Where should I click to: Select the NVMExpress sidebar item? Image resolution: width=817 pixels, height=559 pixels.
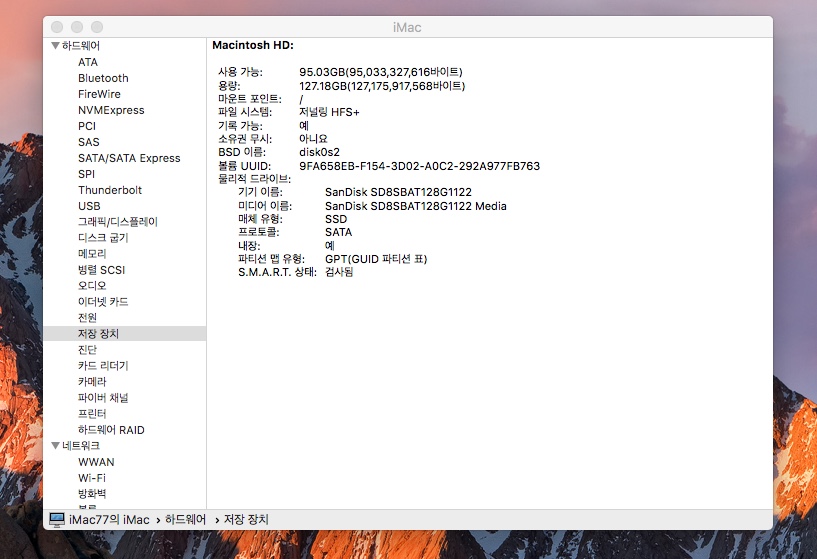tap(111, 110)
